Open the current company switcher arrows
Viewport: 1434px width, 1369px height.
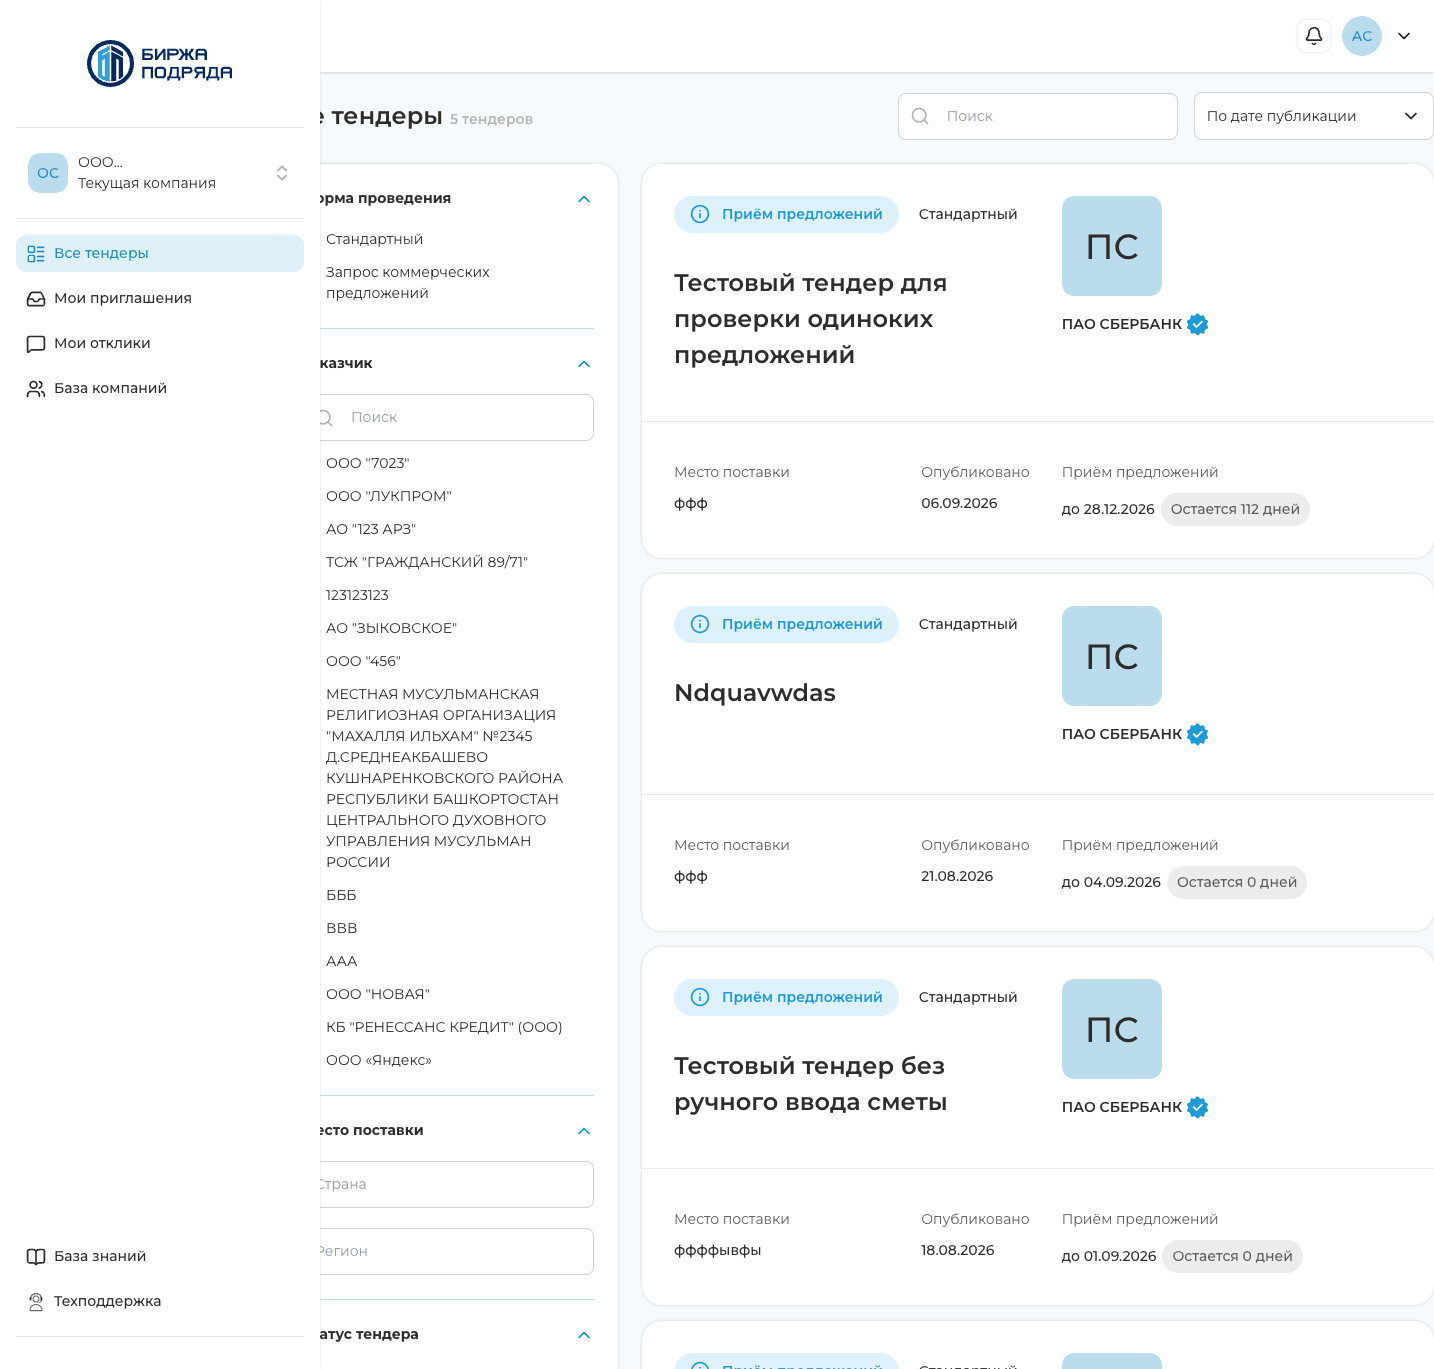coord(282,173)
